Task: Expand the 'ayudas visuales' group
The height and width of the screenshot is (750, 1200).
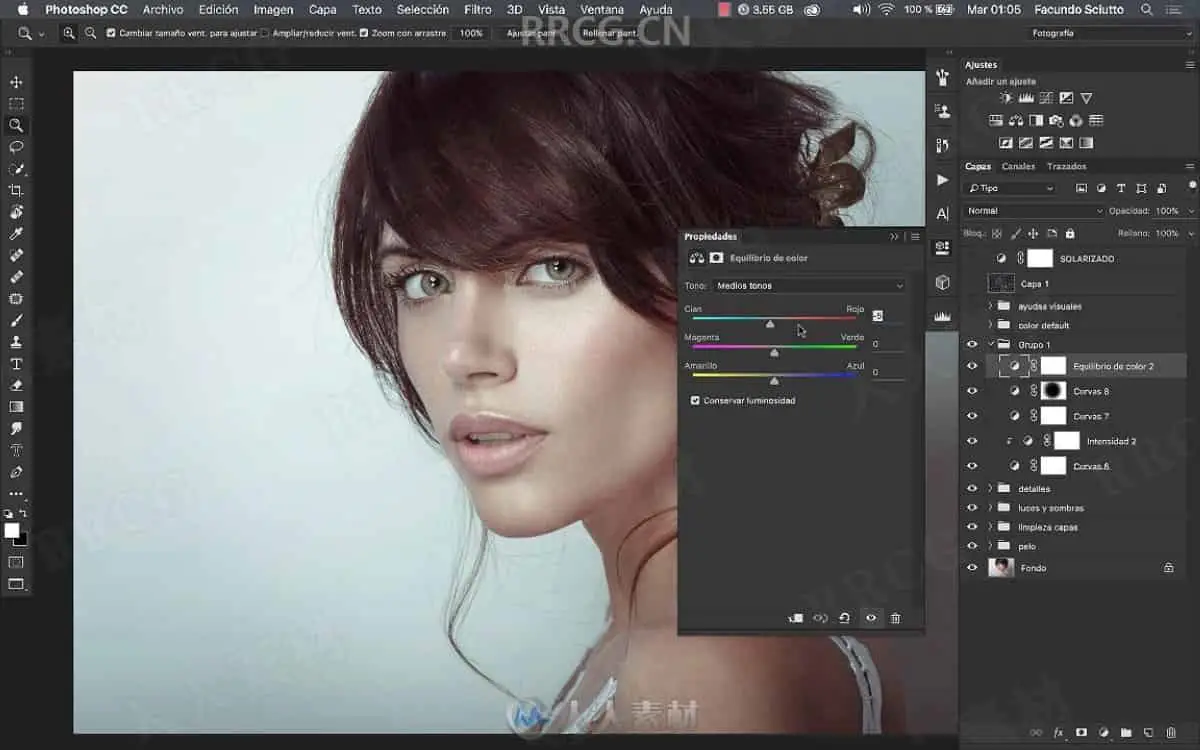Action: coord(991,306)
